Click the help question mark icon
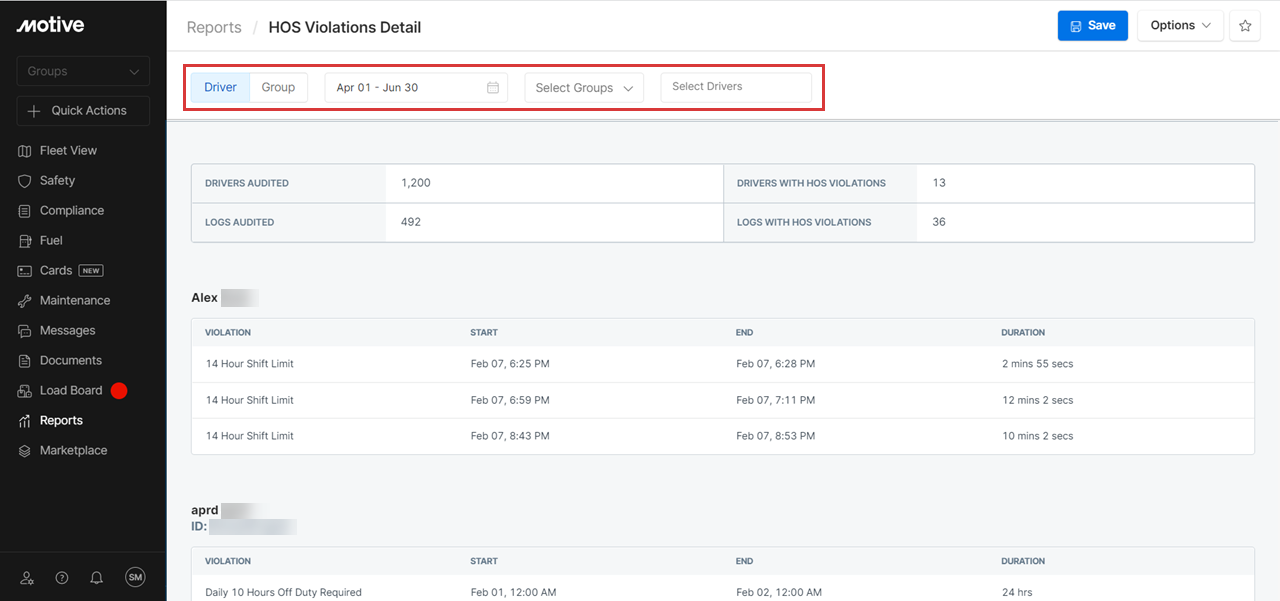The image size is (1280, 601). point(62,578)
